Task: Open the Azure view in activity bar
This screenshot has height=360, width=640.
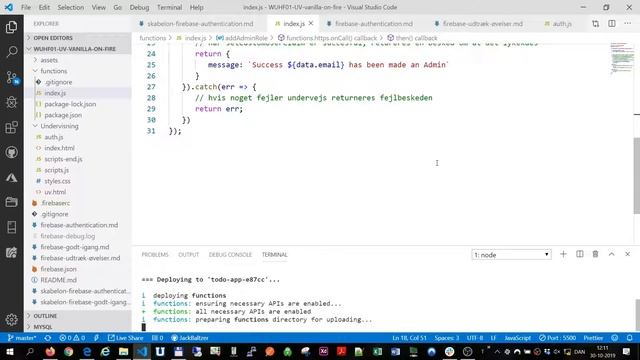Action: coord(11,178)
